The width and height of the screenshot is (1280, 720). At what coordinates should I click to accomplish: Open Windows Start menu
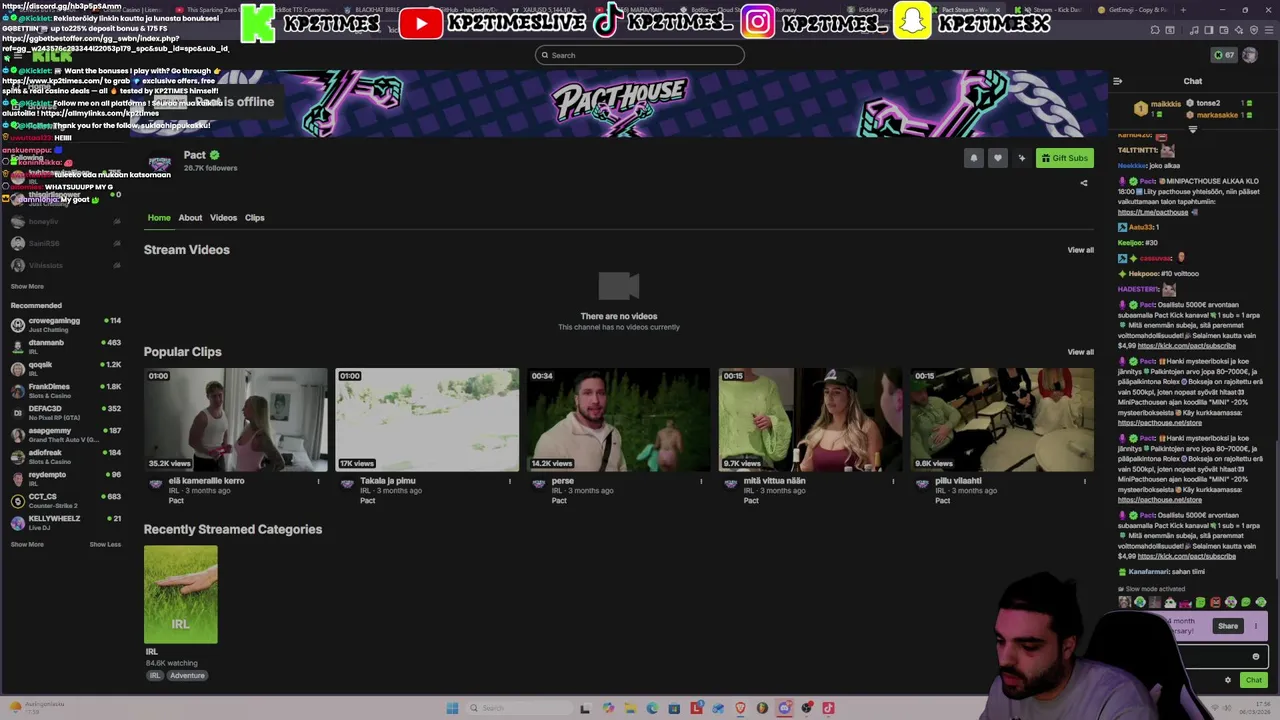pos(452,708)
